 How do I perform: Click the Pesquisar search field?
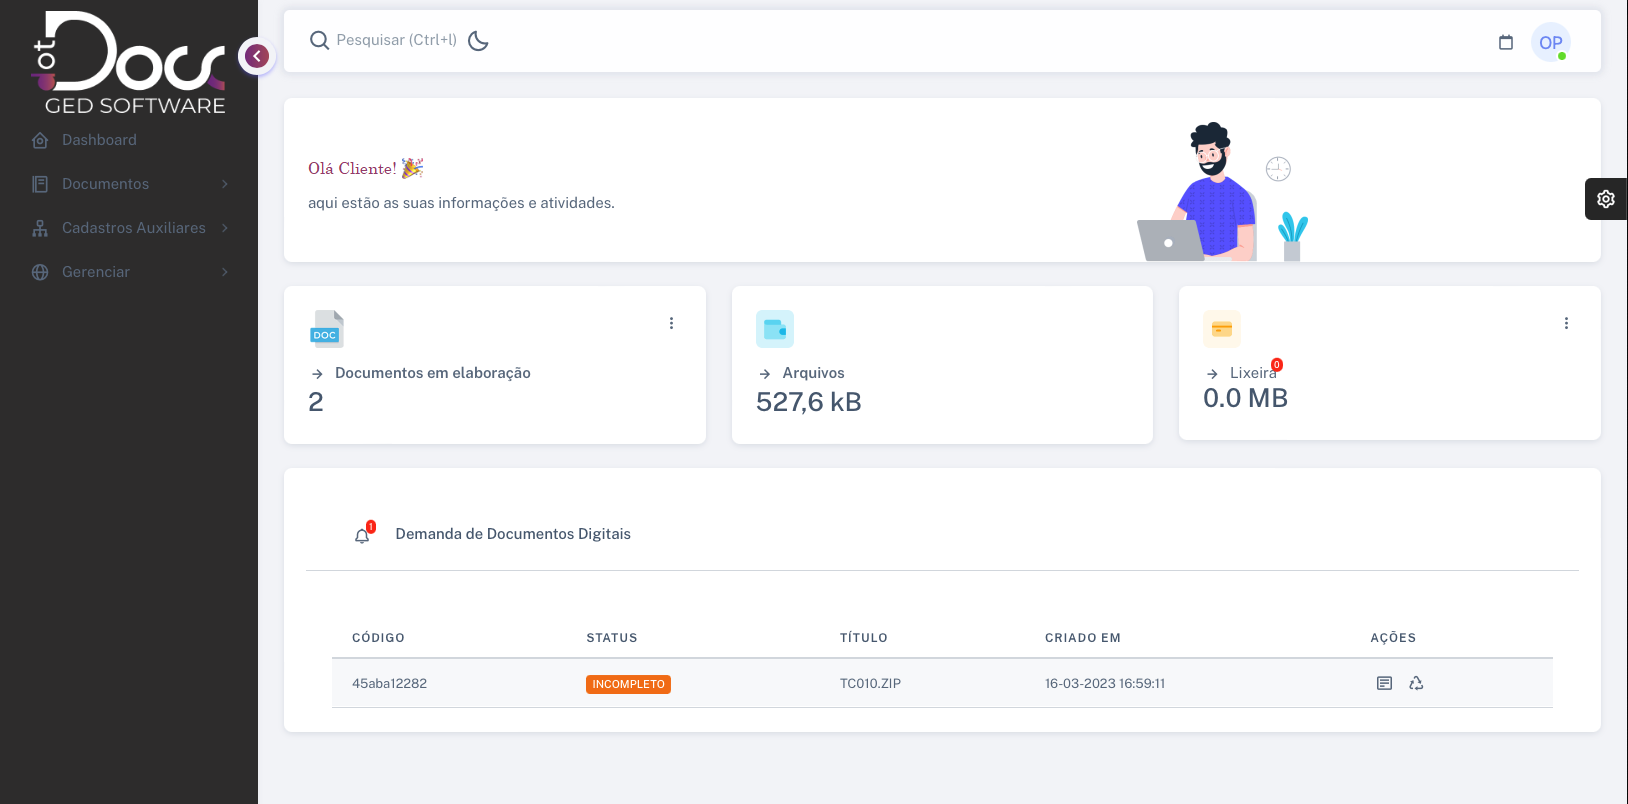click(x=396, y=40)
